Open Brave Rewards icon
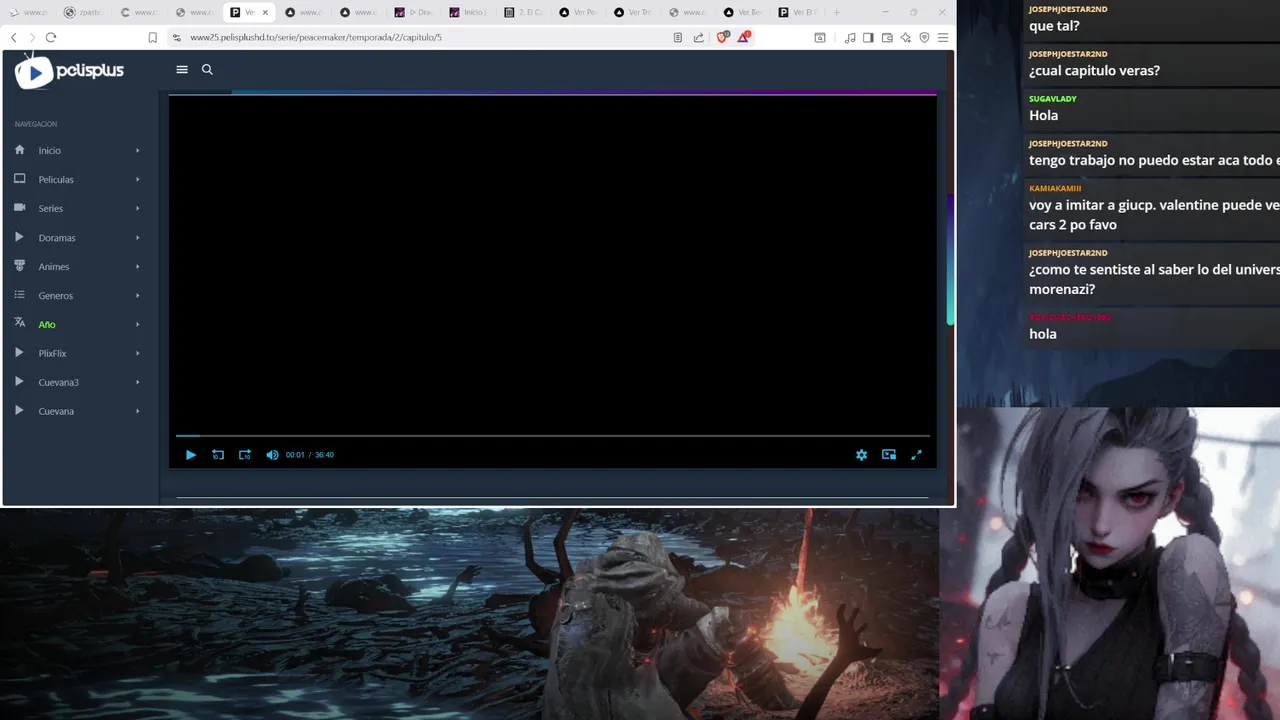The width and height of the screenshot is (1280, 720). coord(745,37)
